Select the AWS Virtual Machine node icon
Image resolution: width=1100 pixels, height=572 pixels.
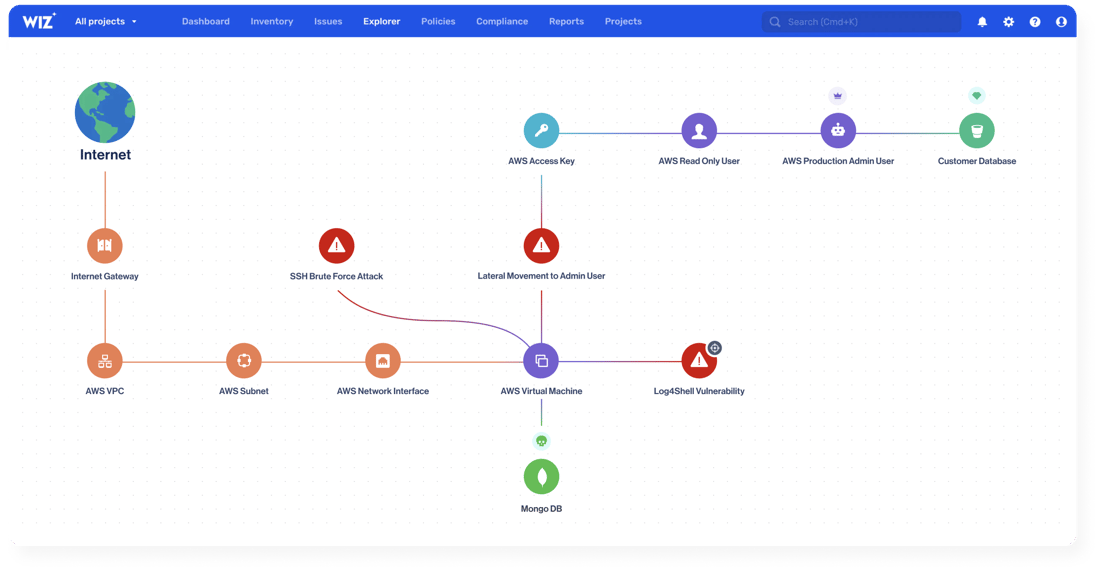541,361
